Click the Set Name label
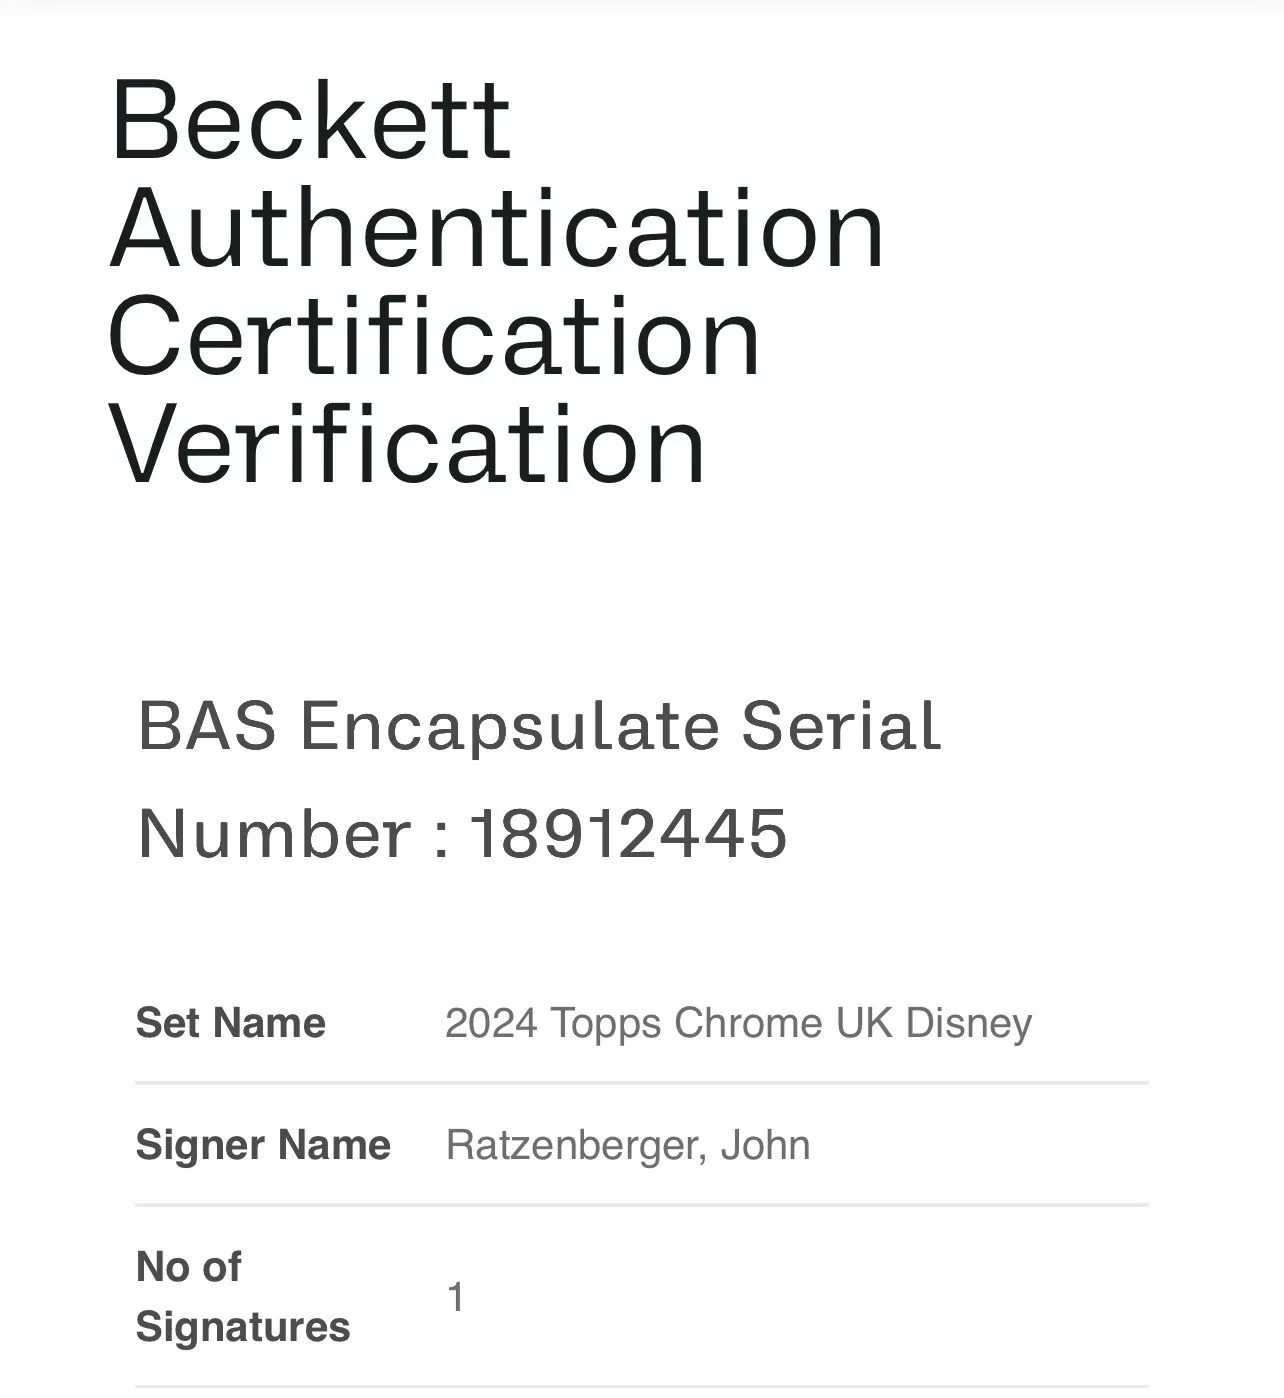Image resolution: width=1284 pixels, height=1398 pixels. pos(231,1023)
